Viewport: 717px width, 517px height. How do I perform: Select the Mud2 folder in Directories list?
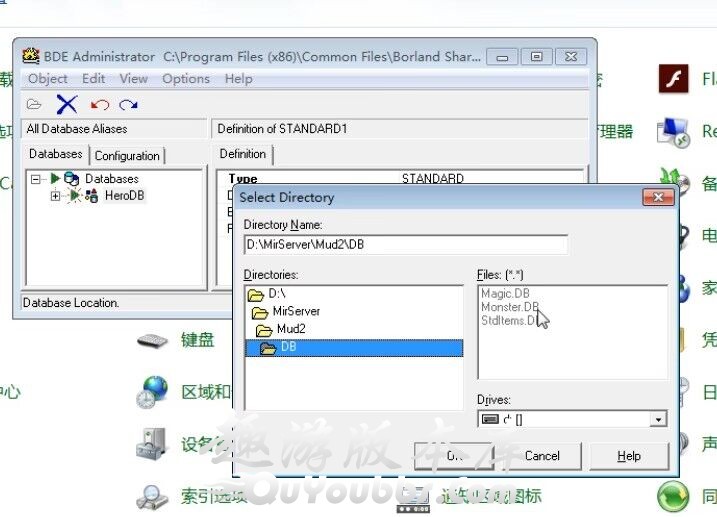[x=292, y=329]
